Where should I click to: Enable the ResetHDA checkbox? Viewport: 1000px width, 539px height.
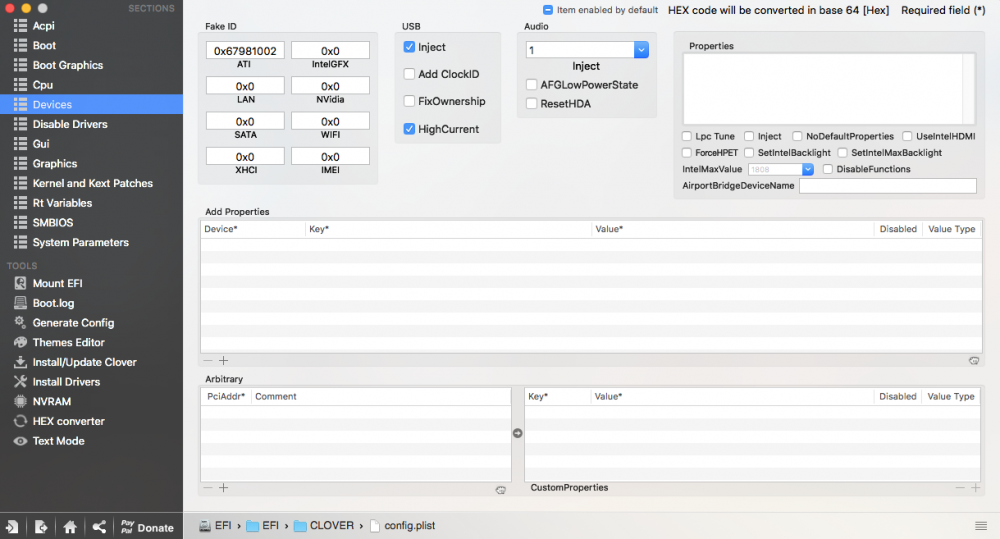click(x=531, y=103)
